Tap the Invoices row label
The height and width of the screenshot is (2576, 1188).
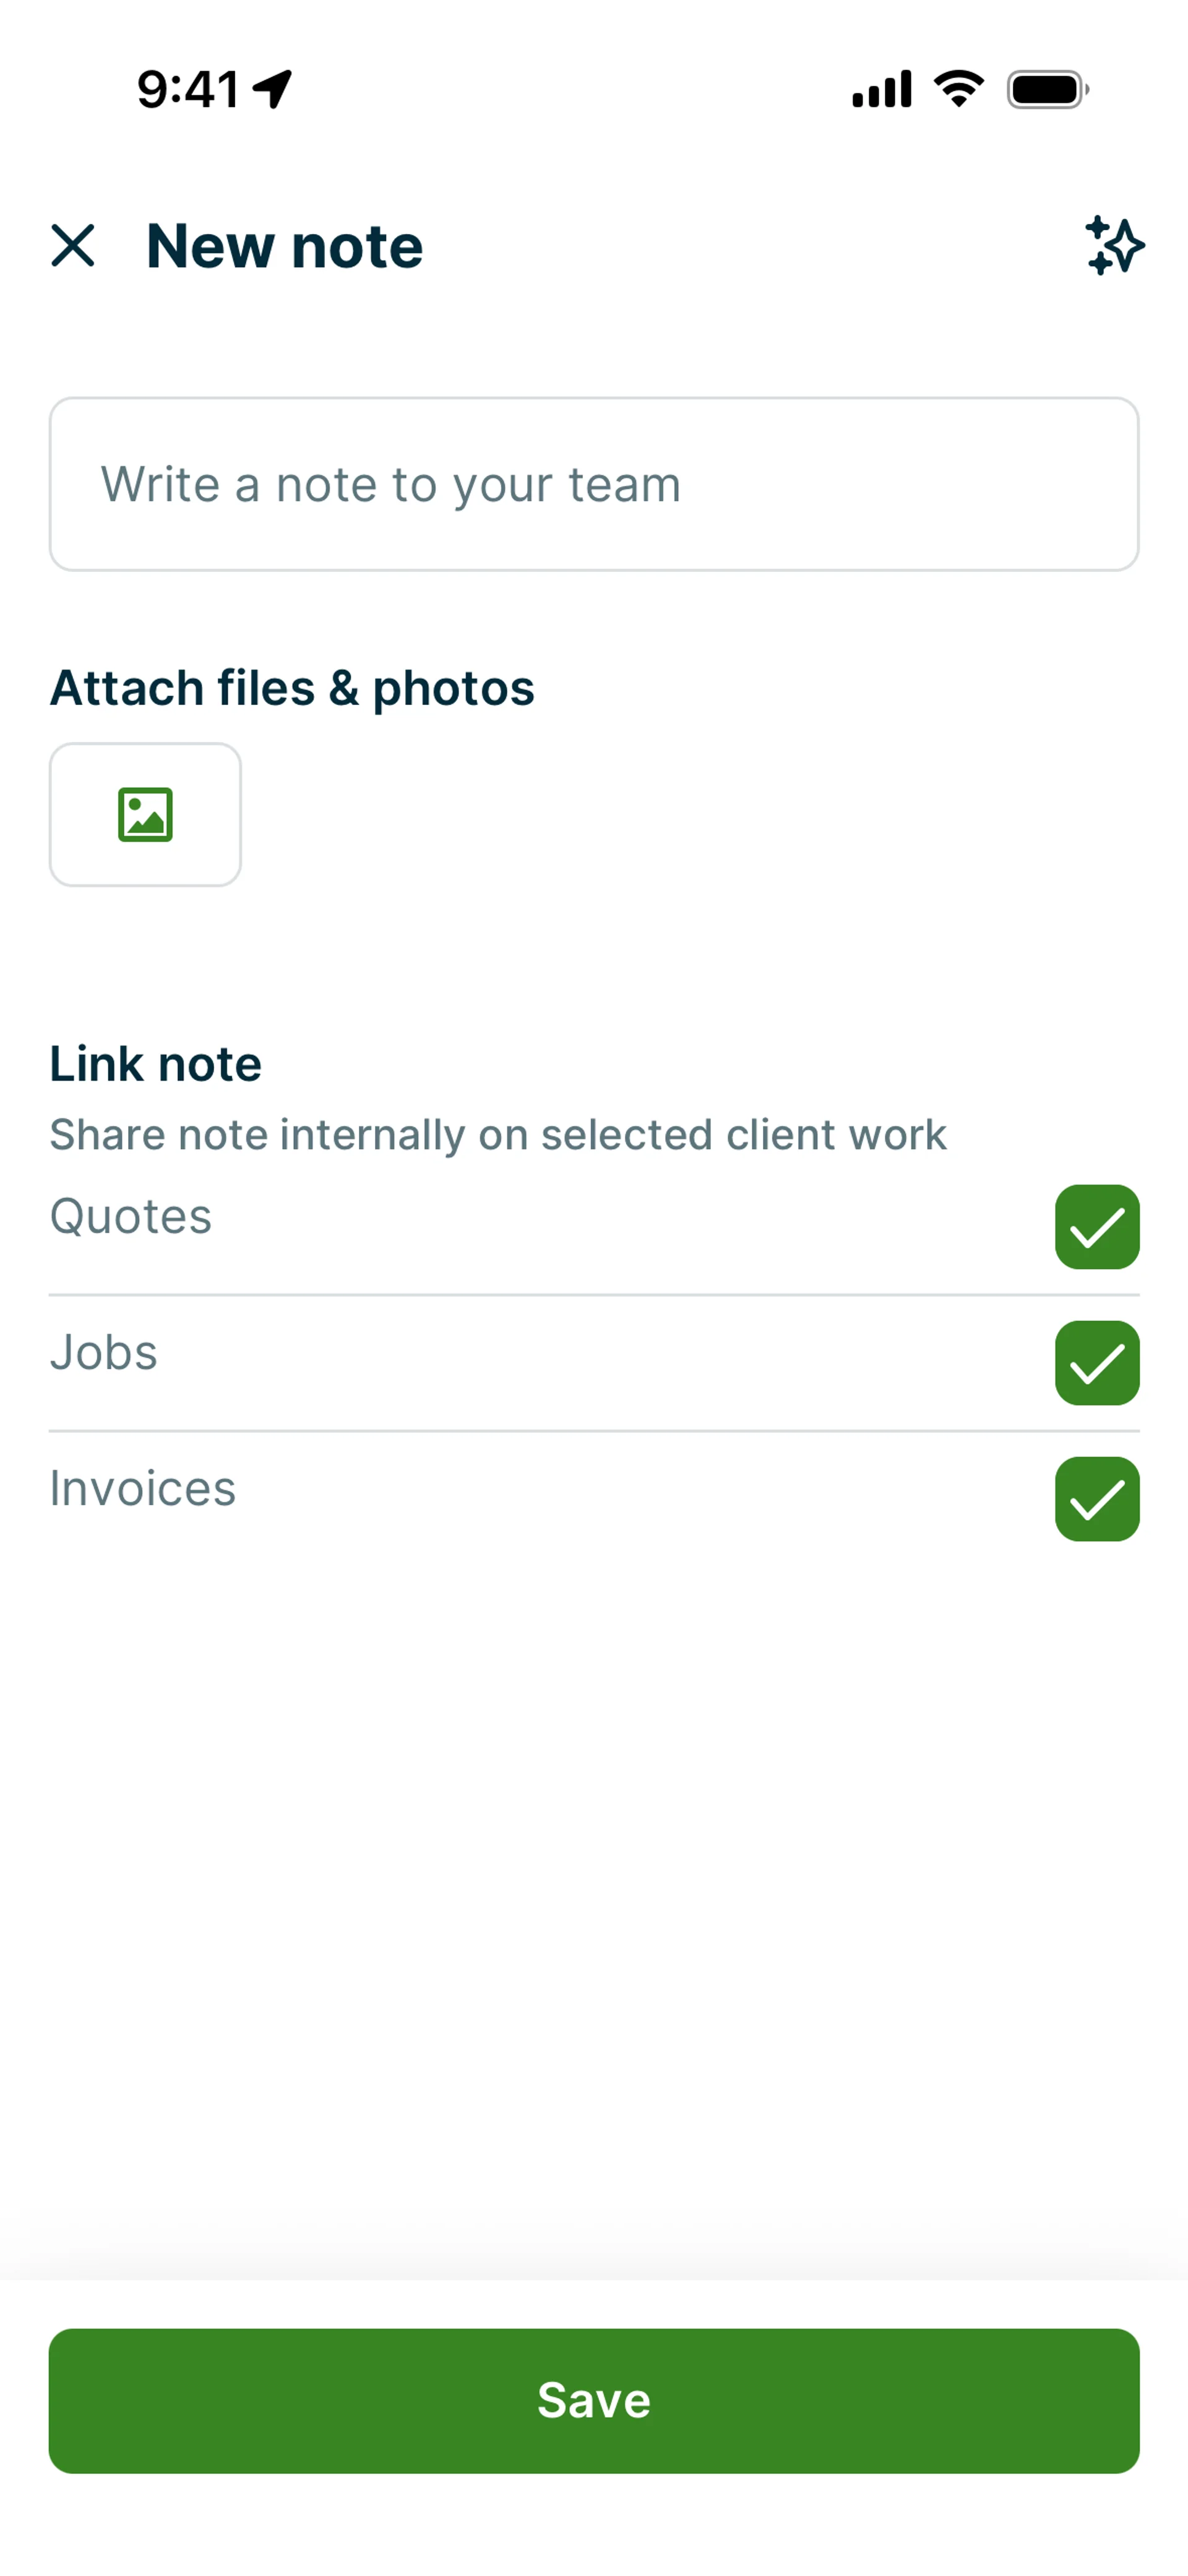point(143,1489)
